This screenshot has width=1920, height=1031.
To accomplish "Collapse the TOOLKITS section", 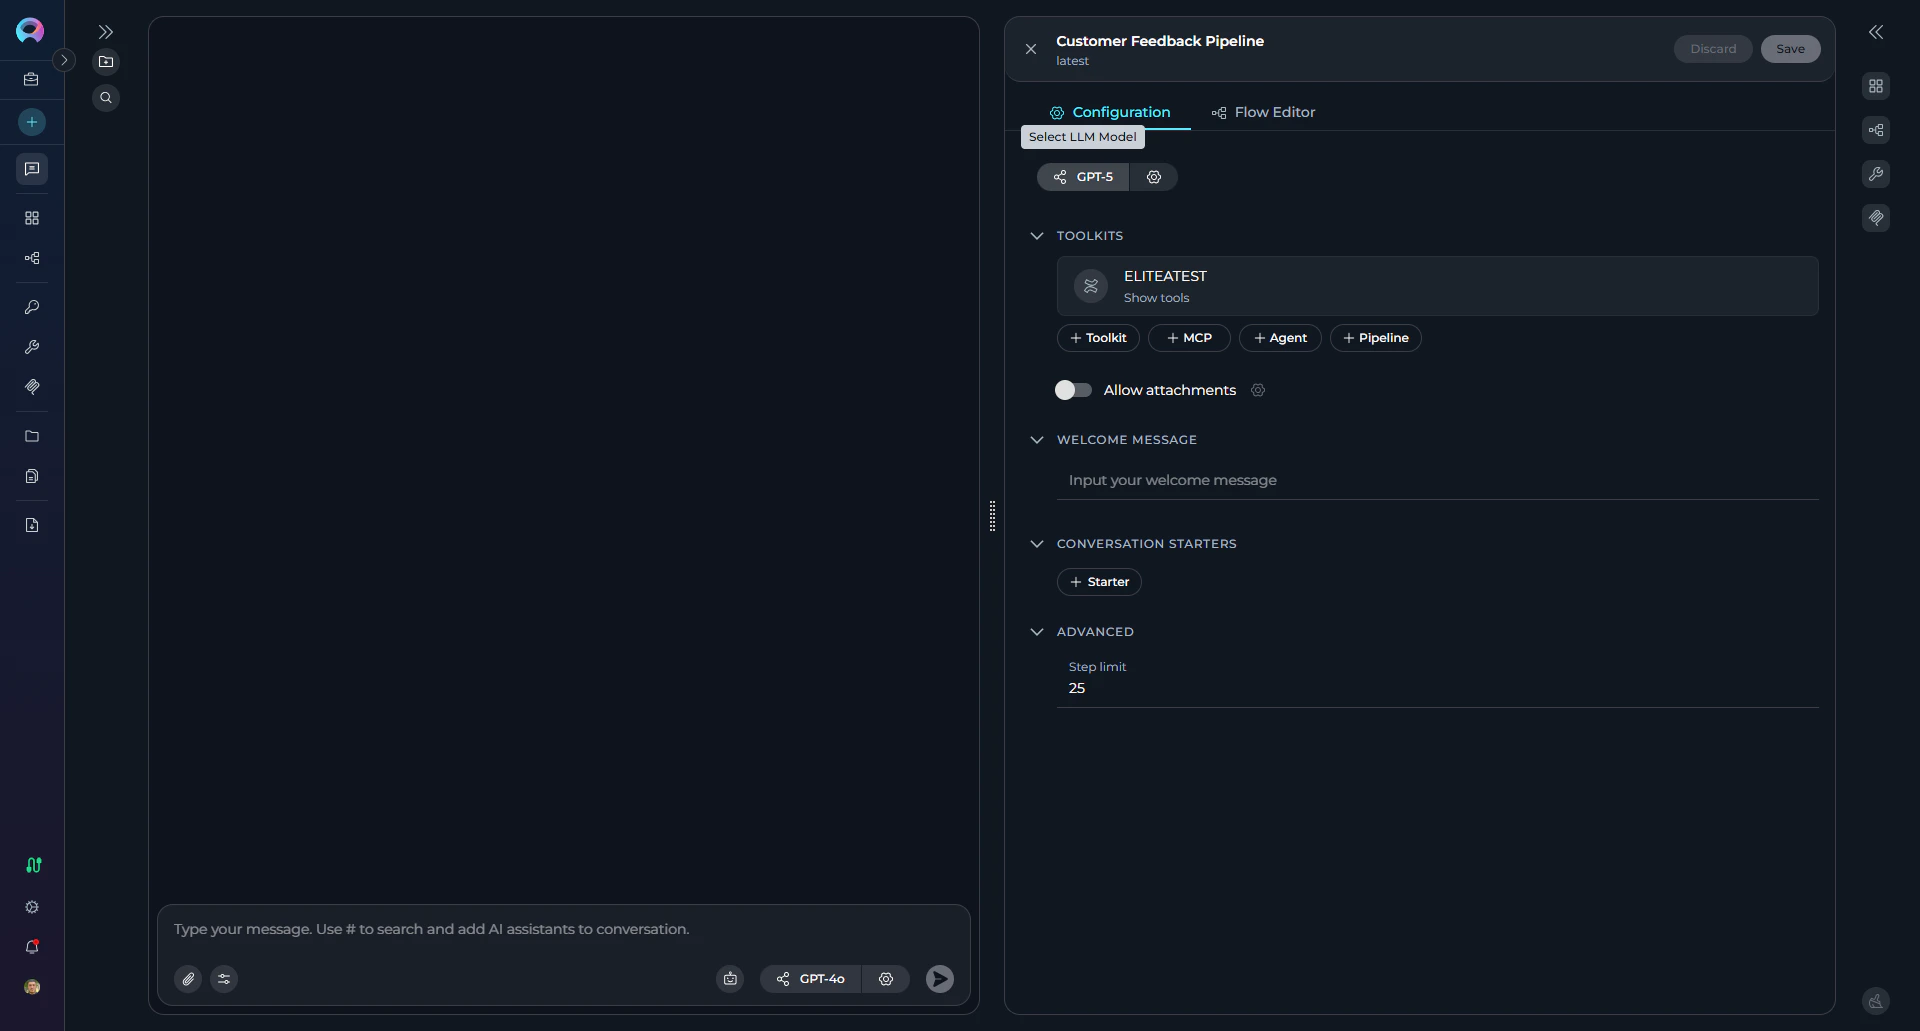I will 1037,235.
